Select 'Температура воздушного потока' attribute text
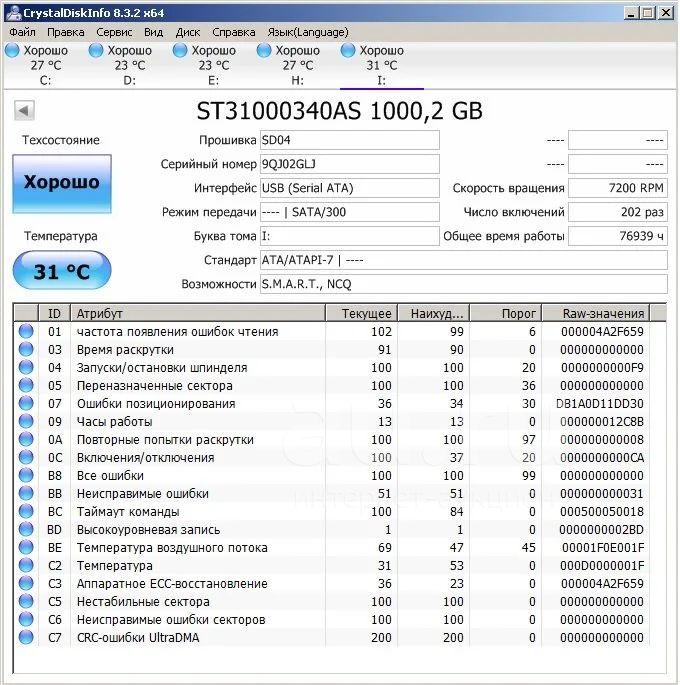 (172, 548)
